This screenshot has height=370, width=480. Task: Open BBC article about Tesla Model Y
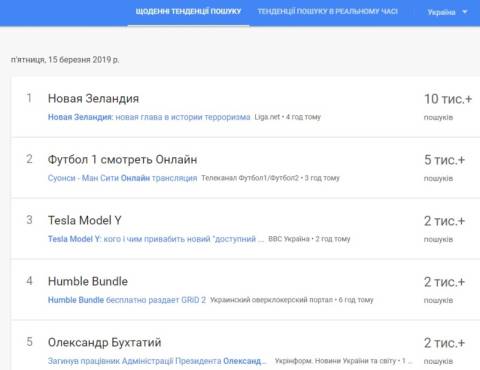tap(156, 239)
